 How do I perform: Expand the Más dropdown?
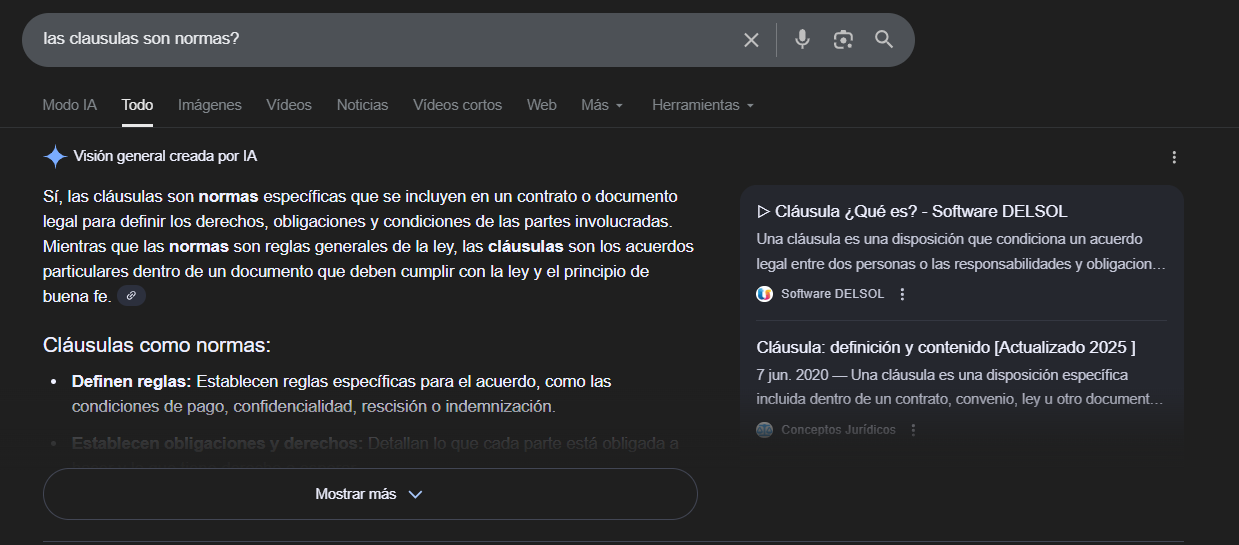coord(602,105)
